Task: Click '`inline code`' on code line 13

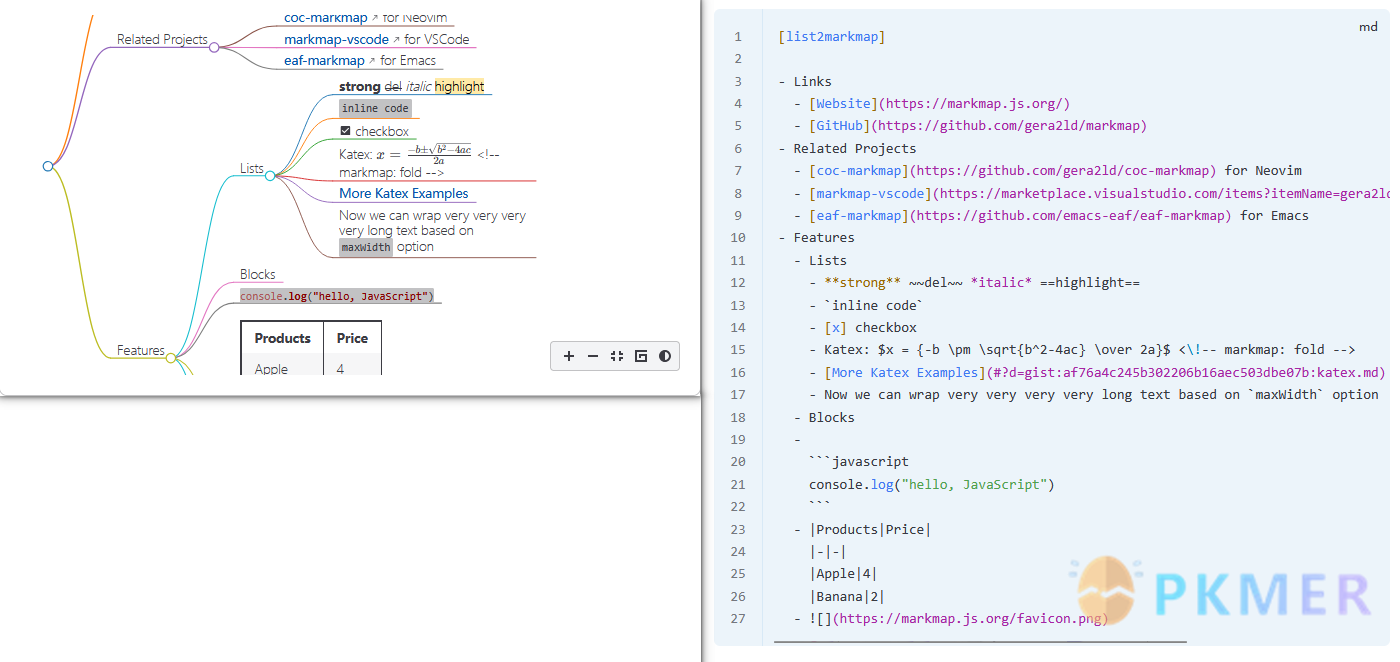Action: (875, 305)
